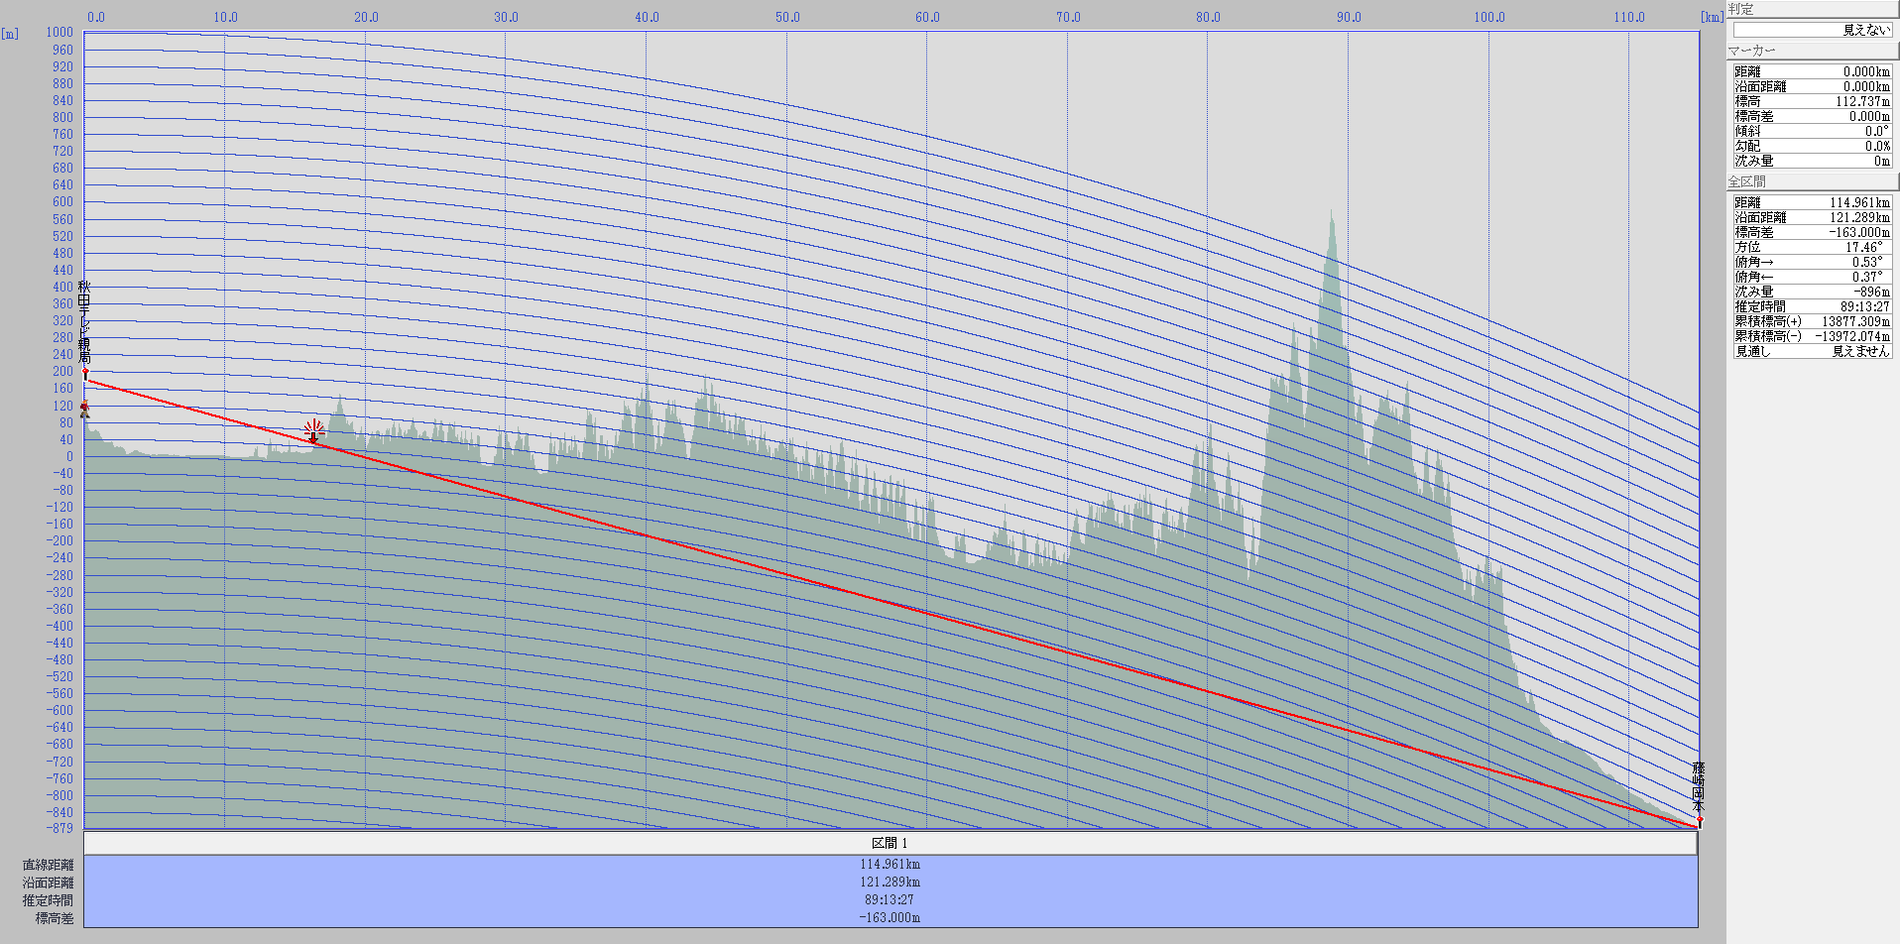Click the vertical 藤崎国本 destination label
The height and width of the screenshot is (944, 1900).
point(1698,787)
